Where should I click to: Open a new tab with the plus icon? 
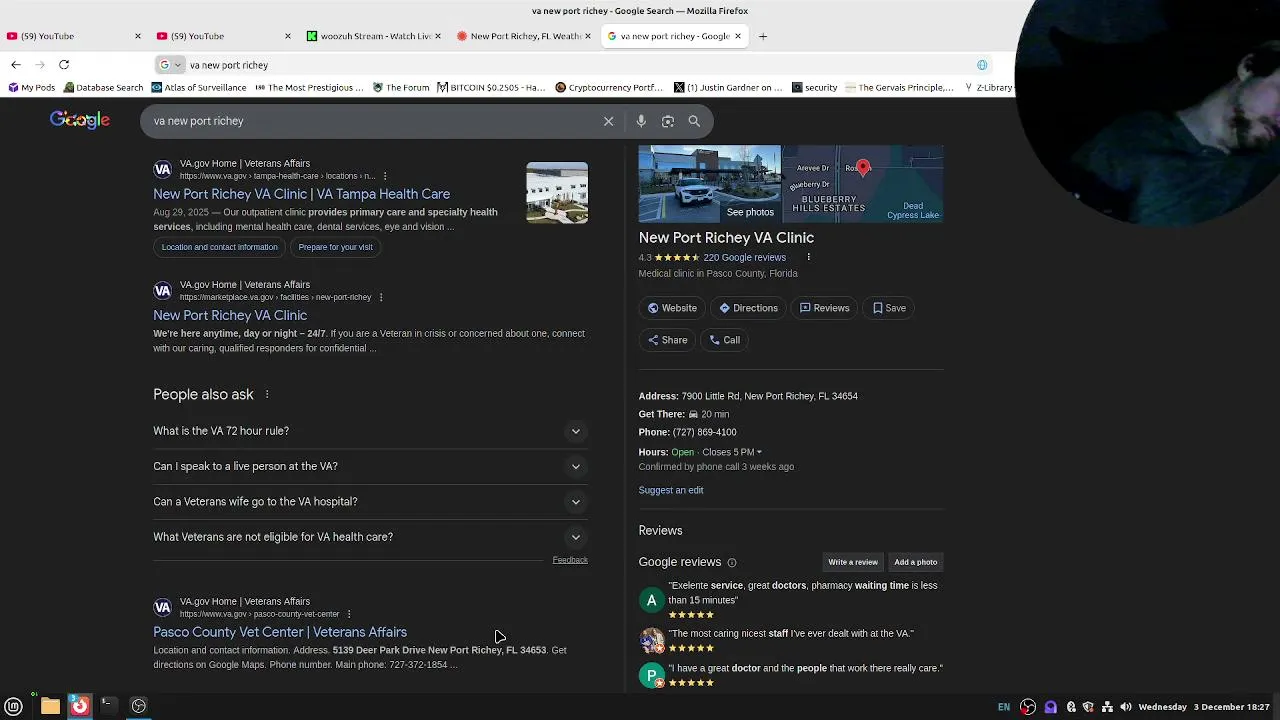(763, 36)
